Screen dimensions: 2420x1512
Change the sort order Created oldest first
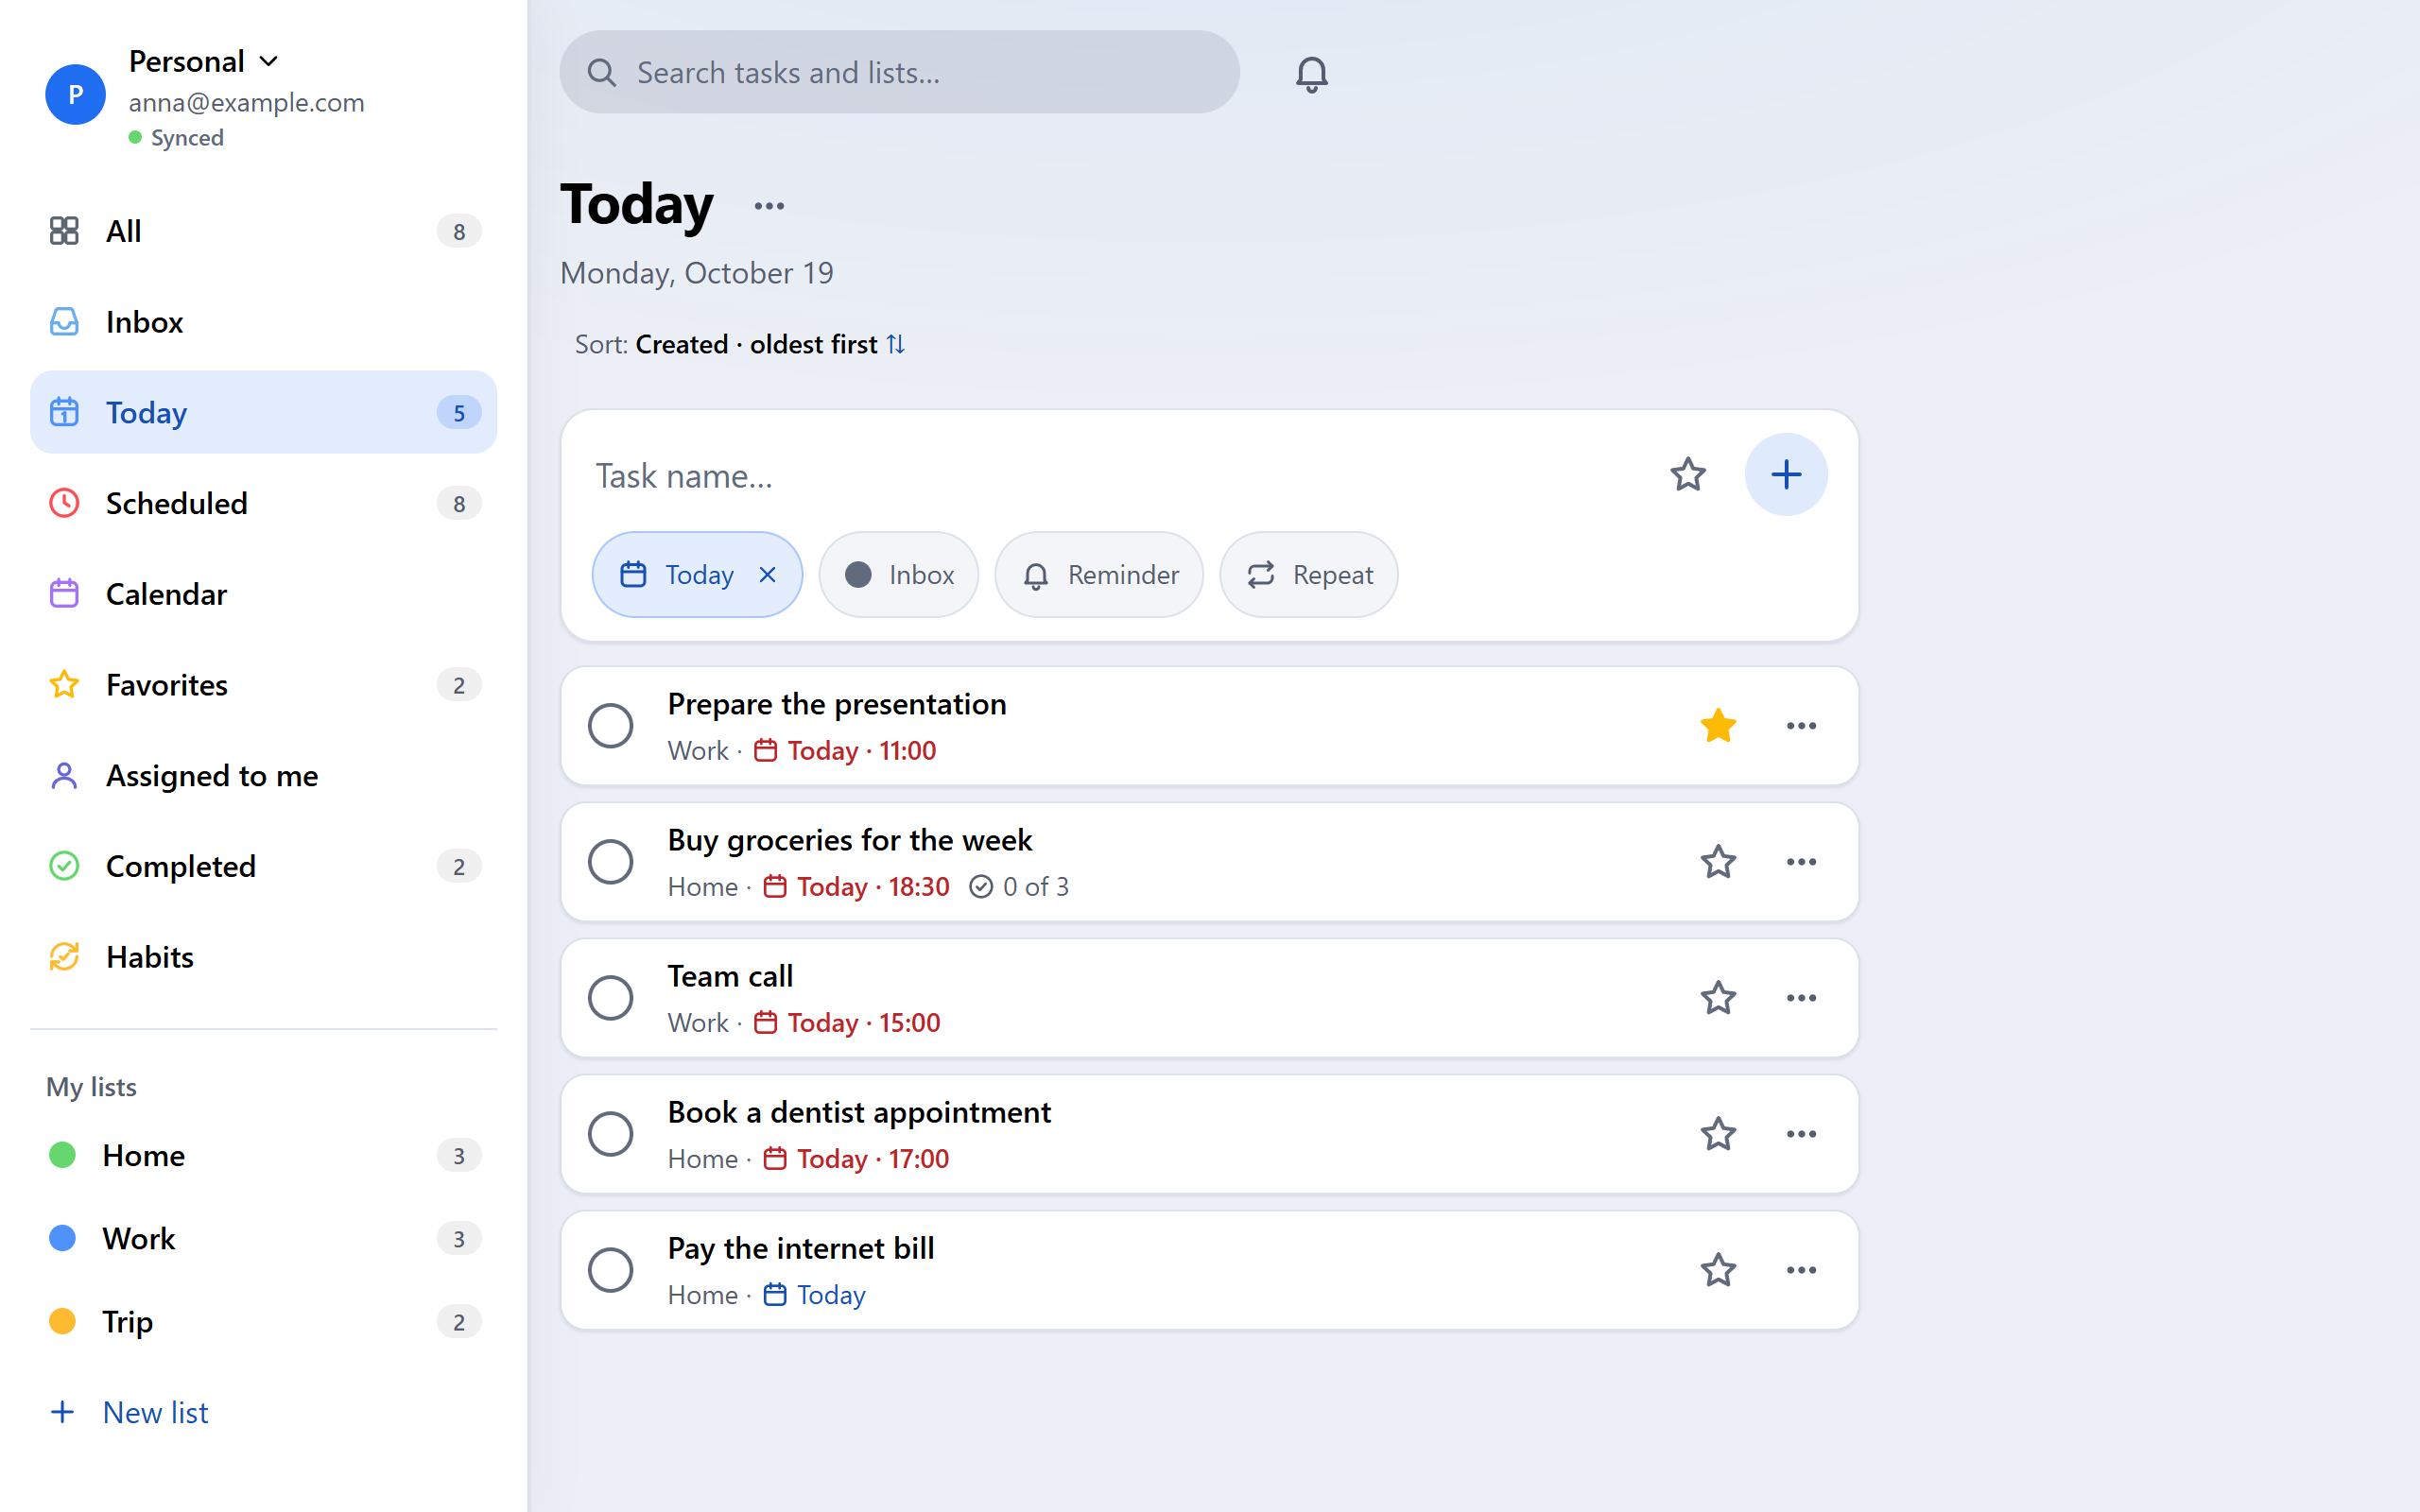pos(740,344)
